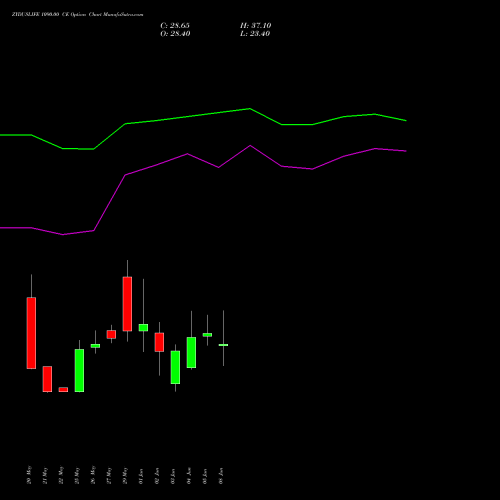Click the high price value H: 37.10
Screen dimensions: 500x500
(x=256, y=26)
